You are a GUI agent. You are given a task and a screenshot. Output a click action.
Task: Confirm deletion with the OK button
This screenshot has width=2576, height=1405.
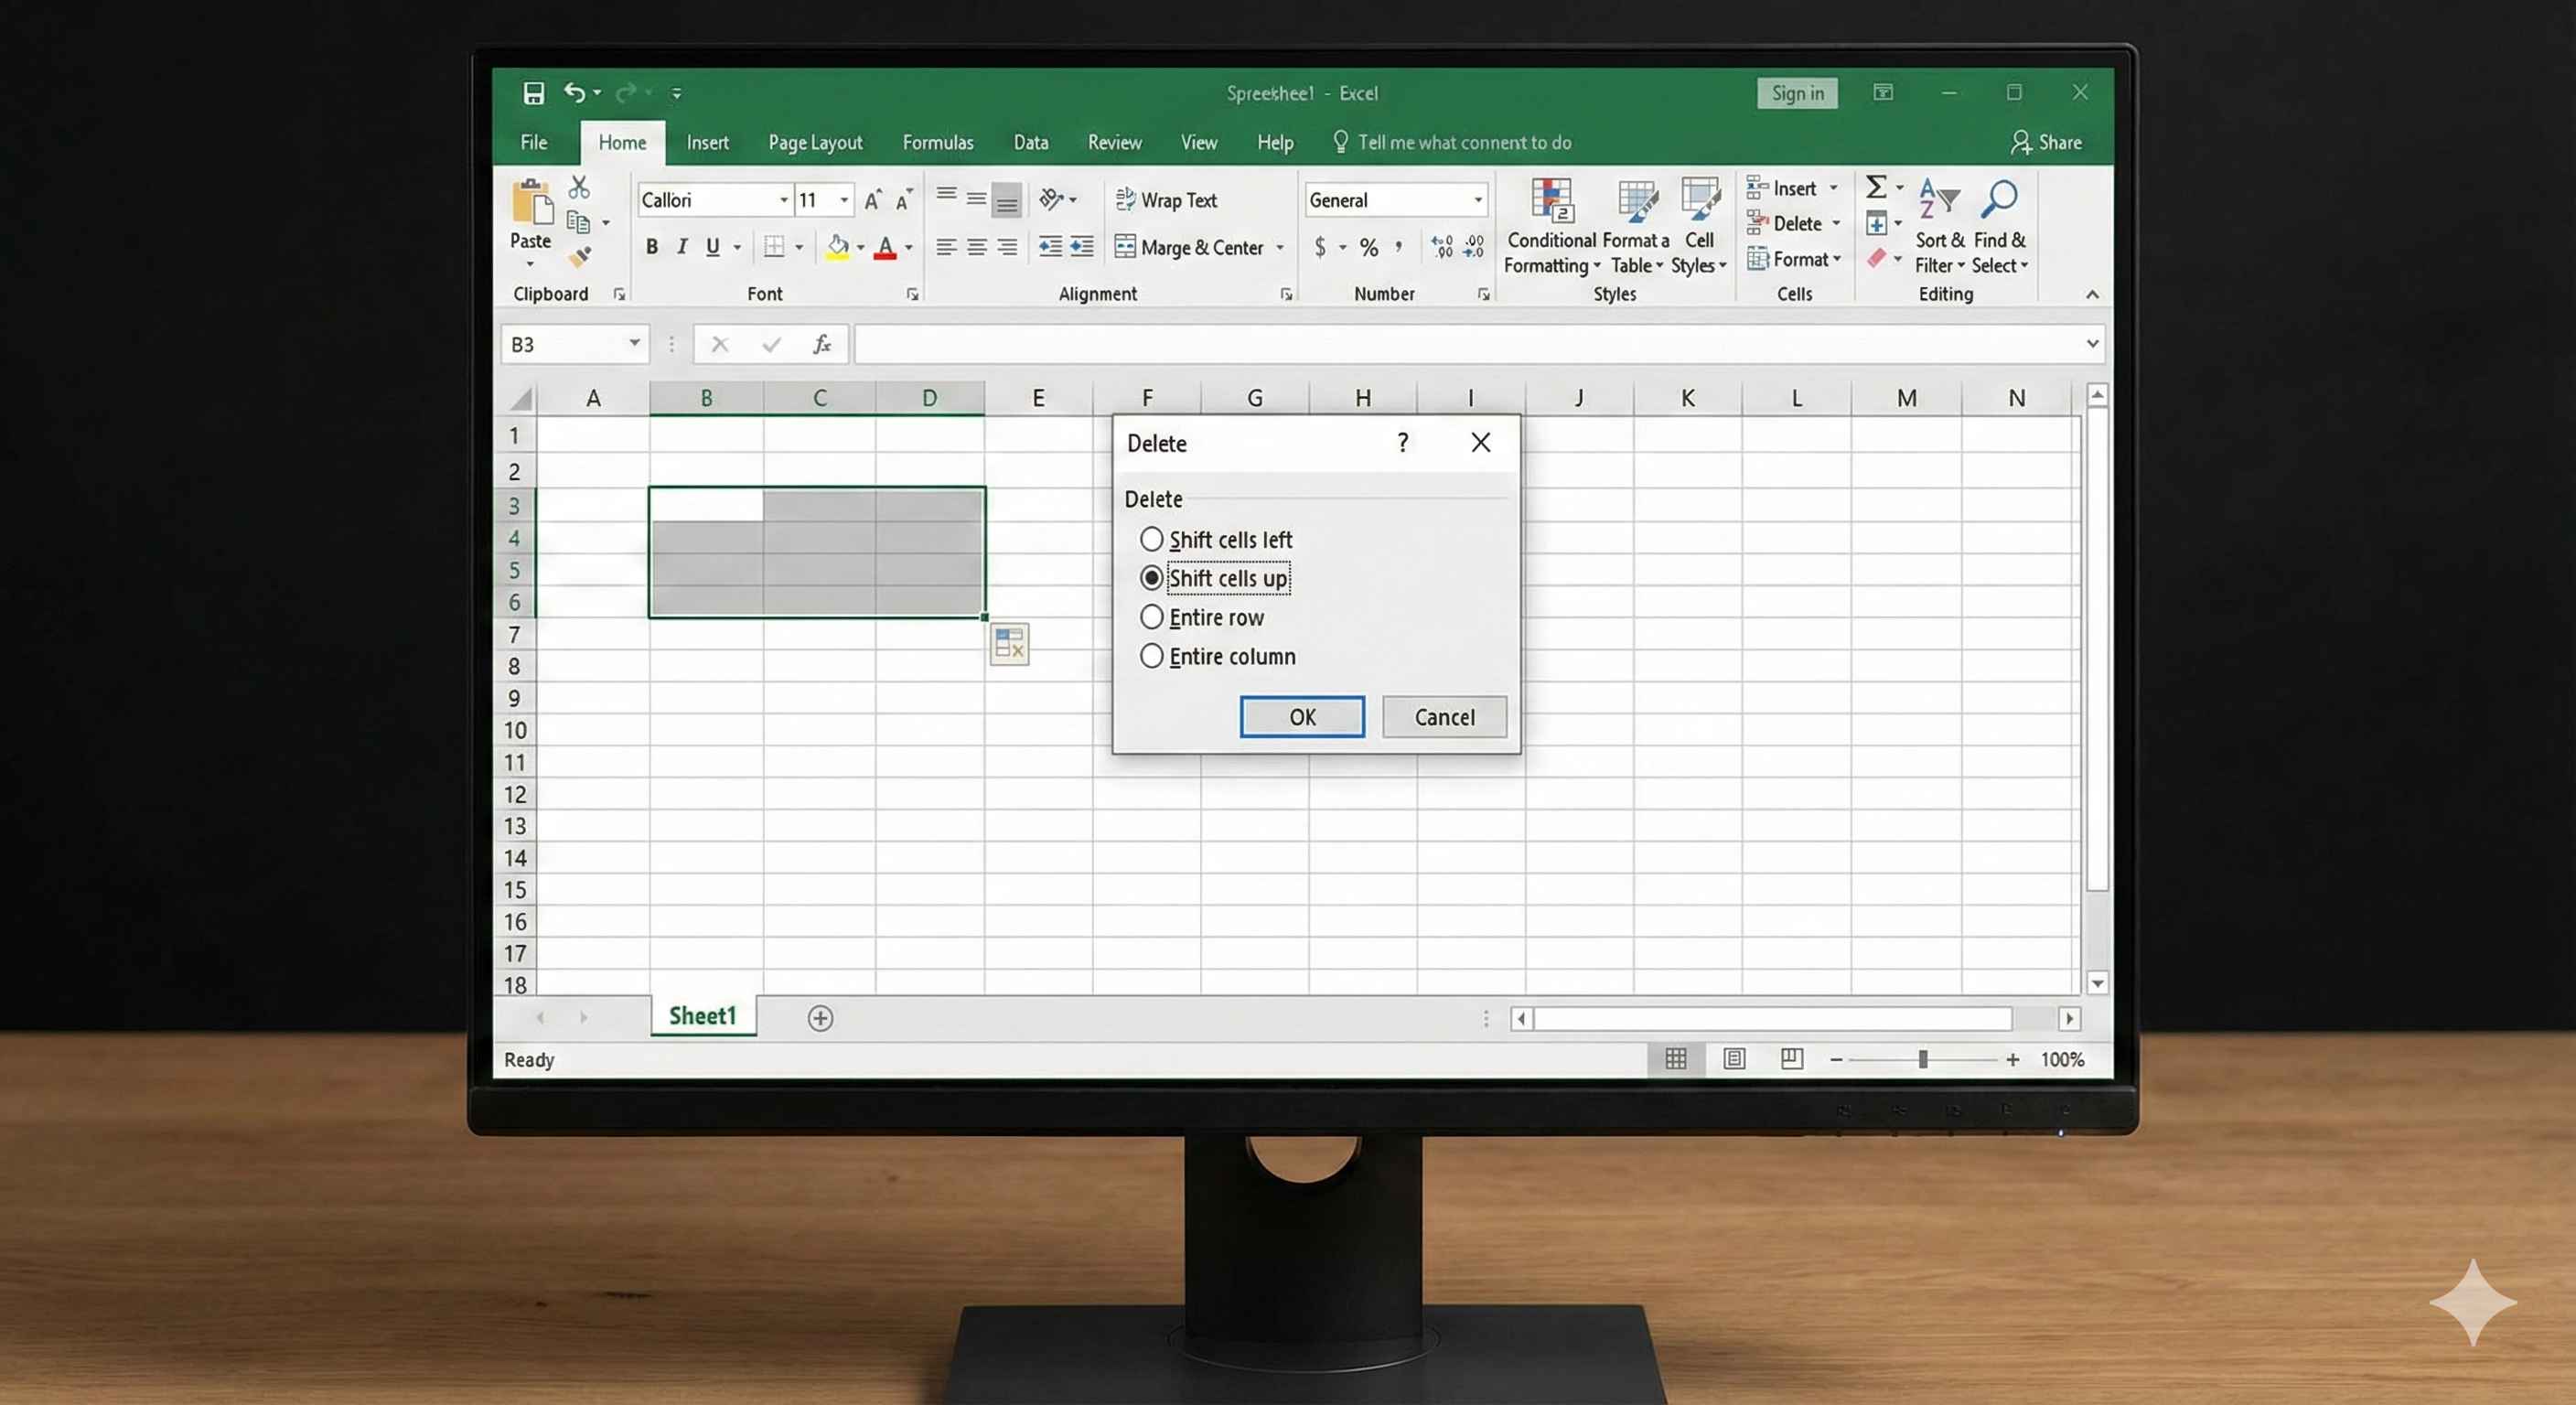1301,717
